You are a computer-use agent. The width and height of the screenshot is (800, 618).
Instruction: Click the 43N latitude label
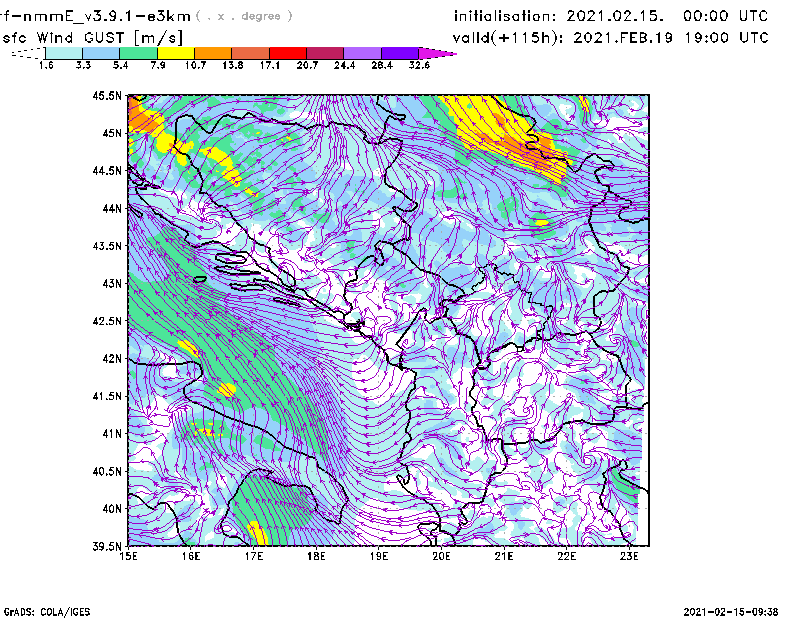click(x=112, y=283)
